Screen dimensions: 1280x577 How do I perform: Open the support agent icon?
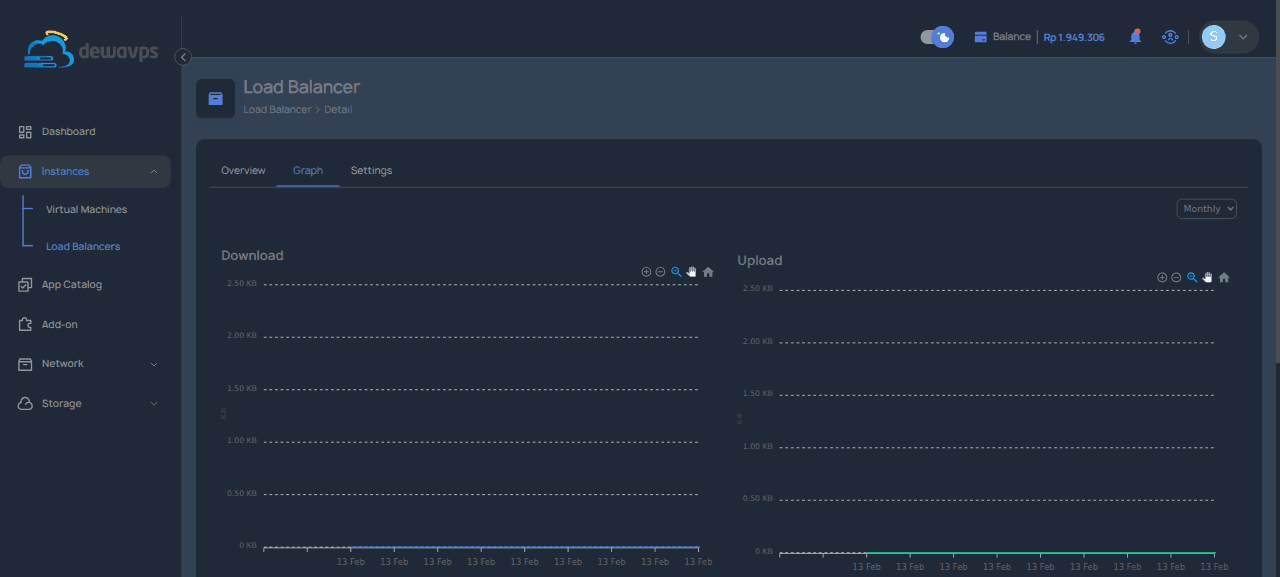coord(1169,37)
